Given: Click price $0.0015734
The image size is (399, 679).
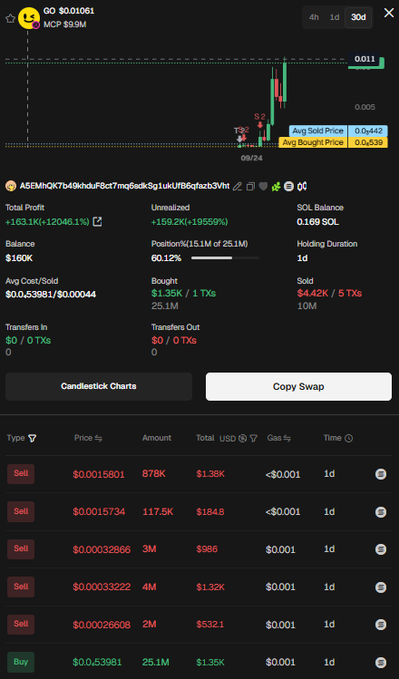Looking at the screenshot, I should pyautogui.click(x=99, y=512).
